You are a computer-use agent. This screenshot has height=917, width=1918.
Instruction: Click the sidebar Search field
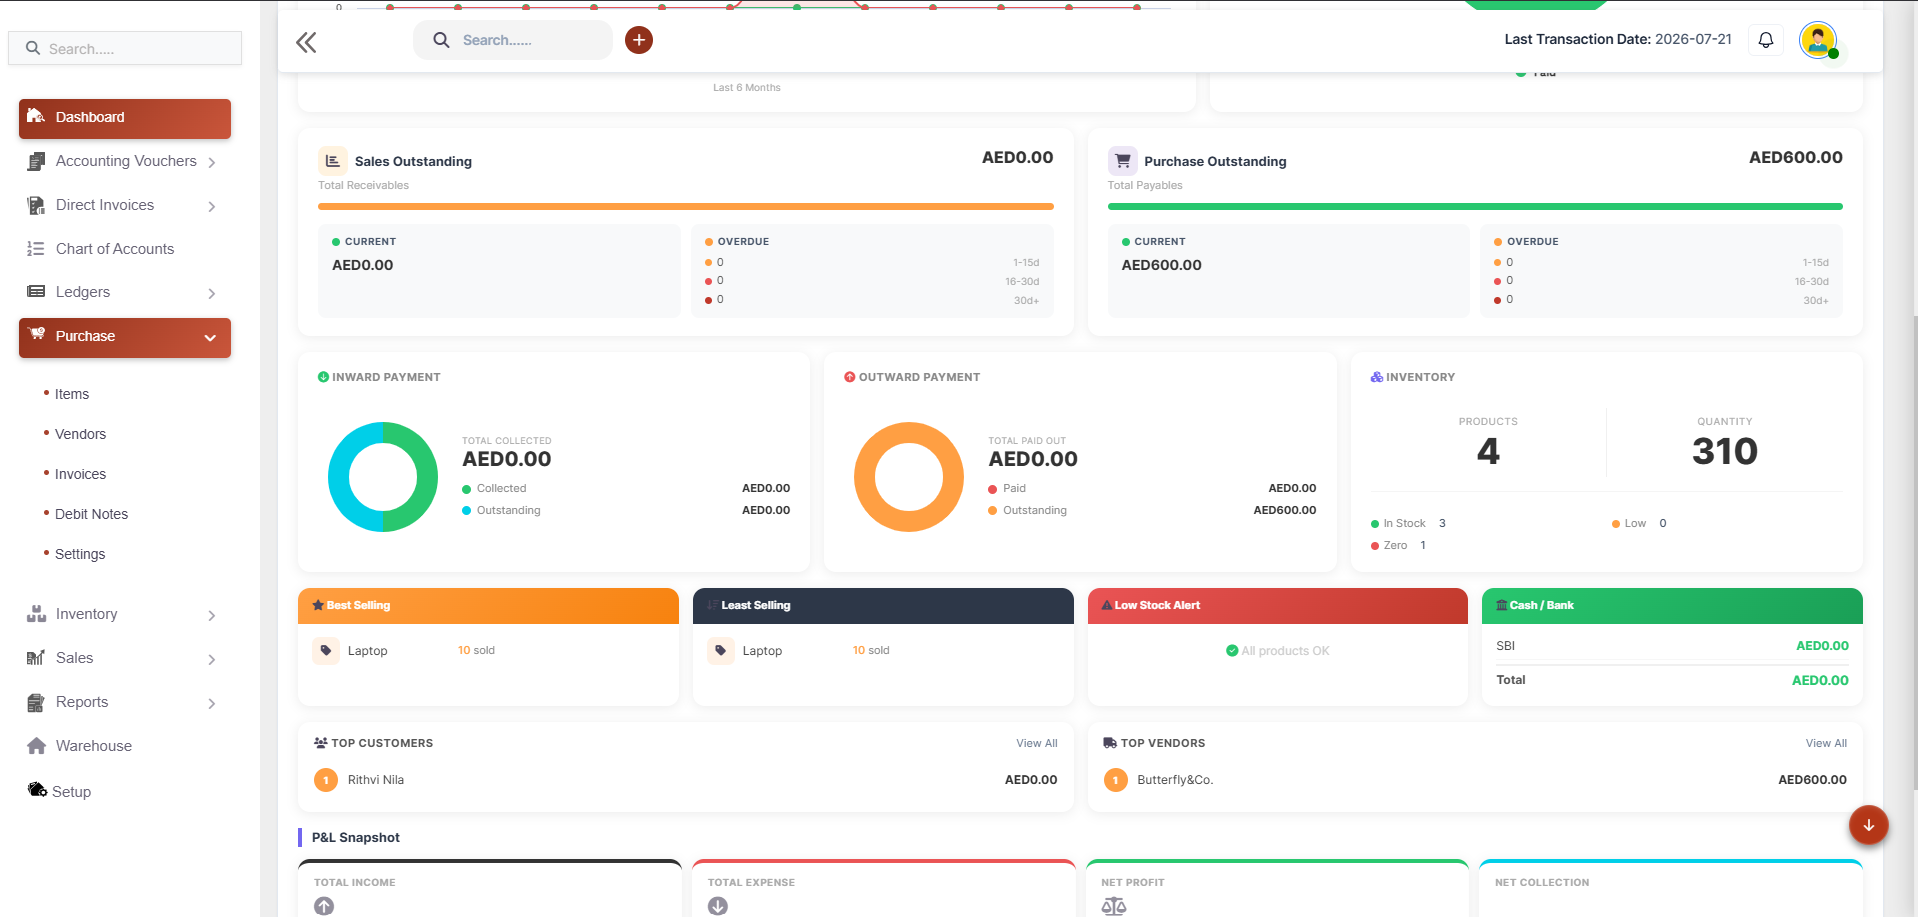point(125,48)
